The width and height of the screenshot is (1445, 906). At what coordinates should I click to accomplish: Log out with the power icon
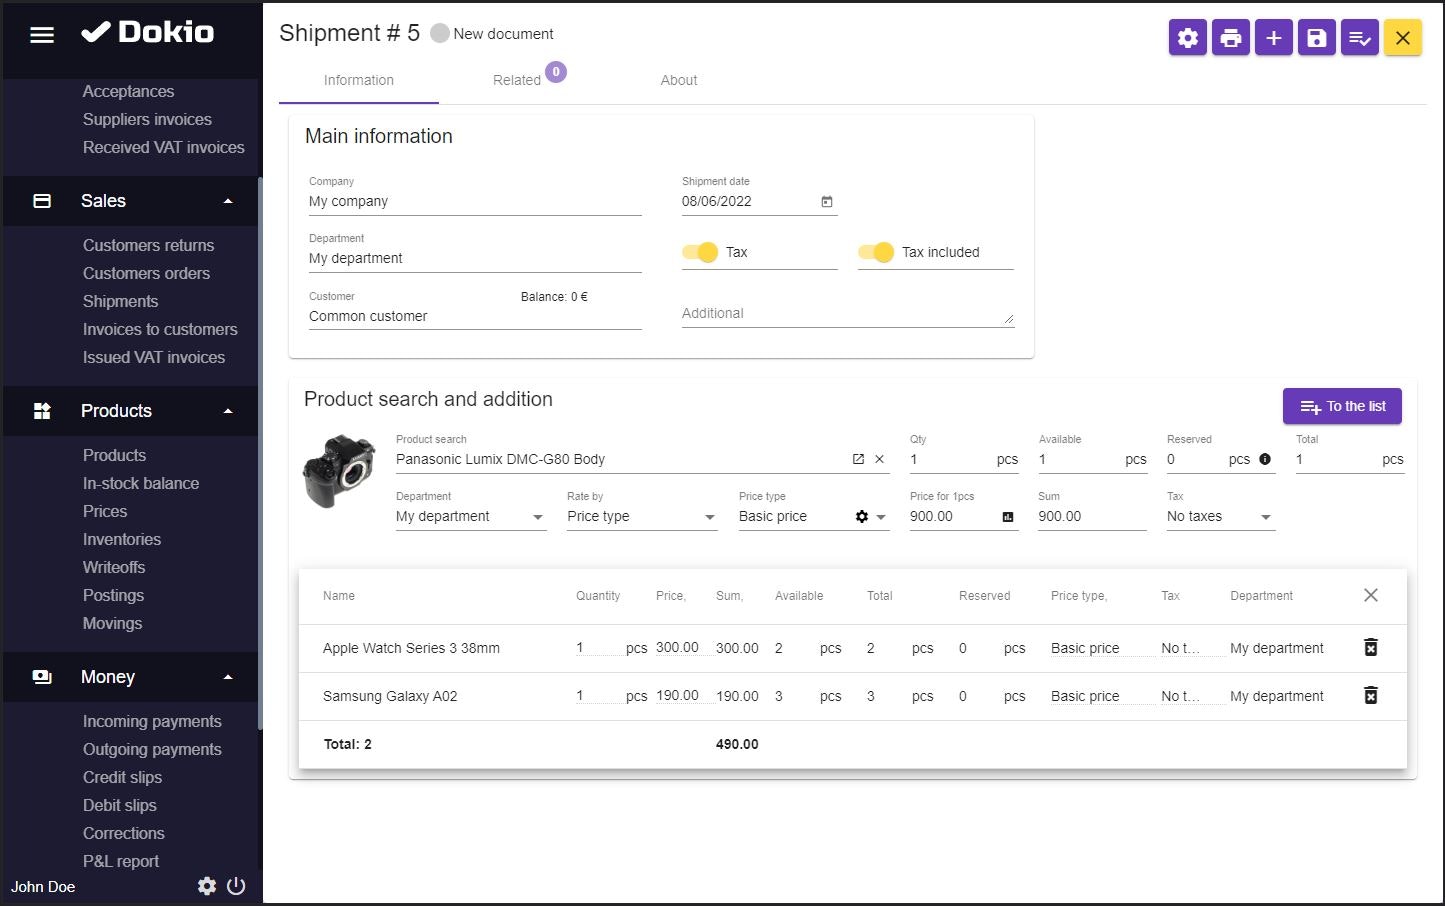236,886
